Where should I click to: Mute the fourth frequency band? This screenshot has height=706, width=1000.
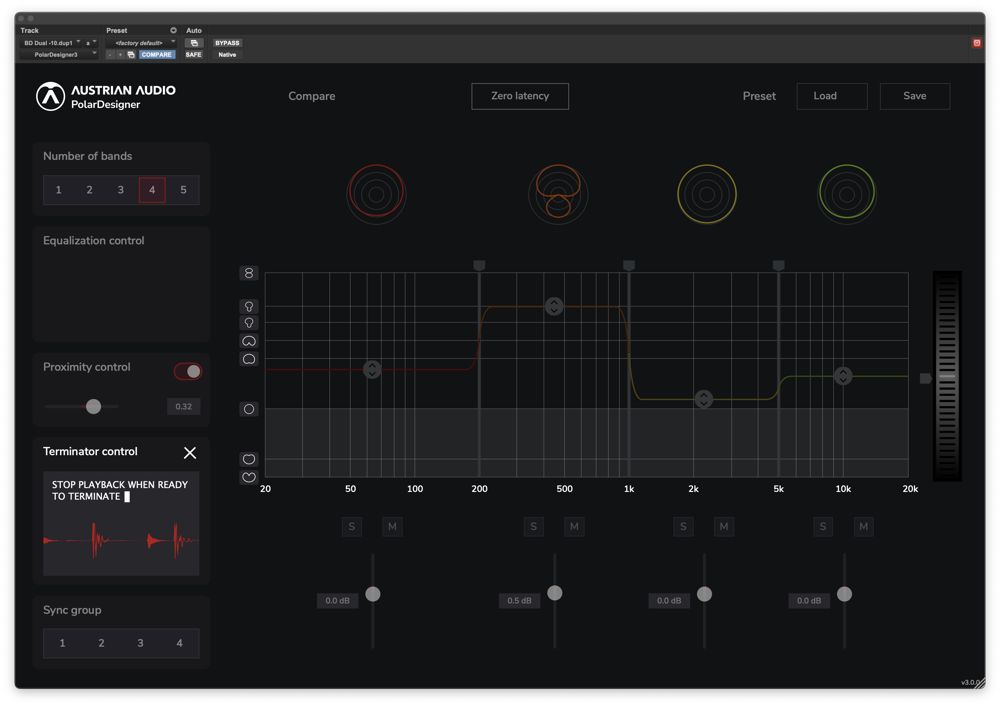coord(863,526)
